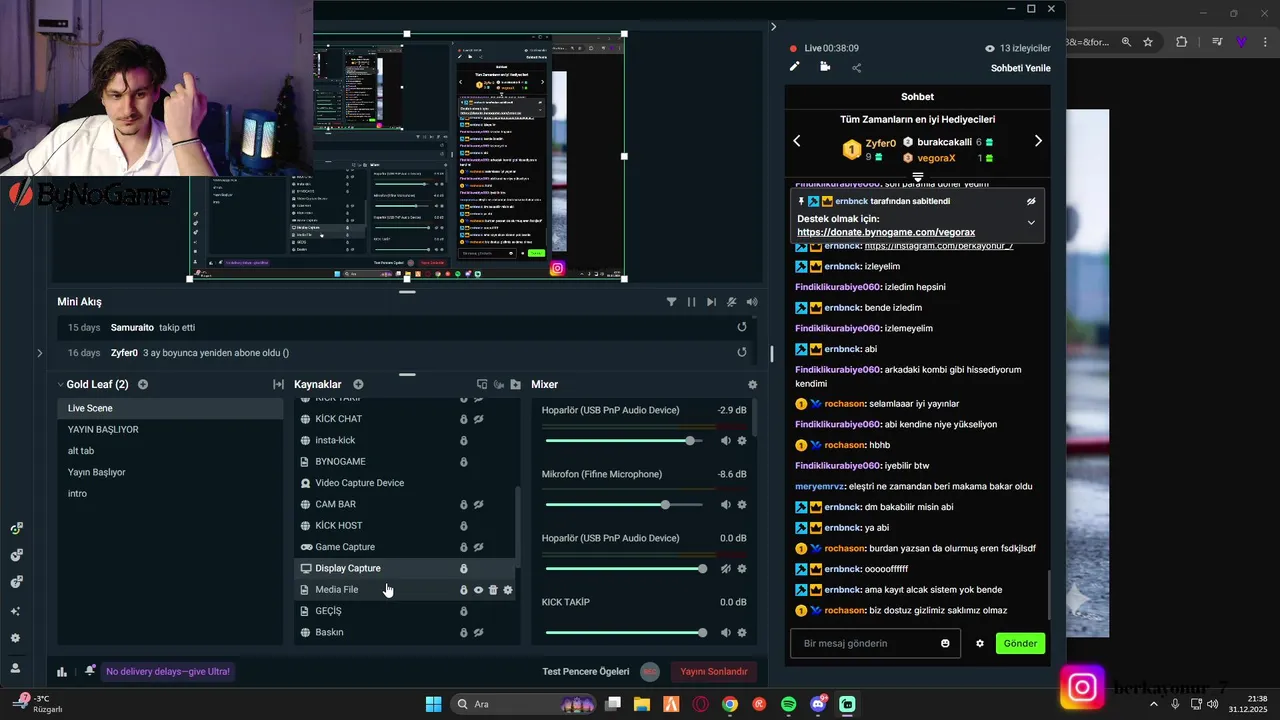Screen dimensions: 1280x720
Task: Hide the Media File source with eye
Action: pos(478,590)
